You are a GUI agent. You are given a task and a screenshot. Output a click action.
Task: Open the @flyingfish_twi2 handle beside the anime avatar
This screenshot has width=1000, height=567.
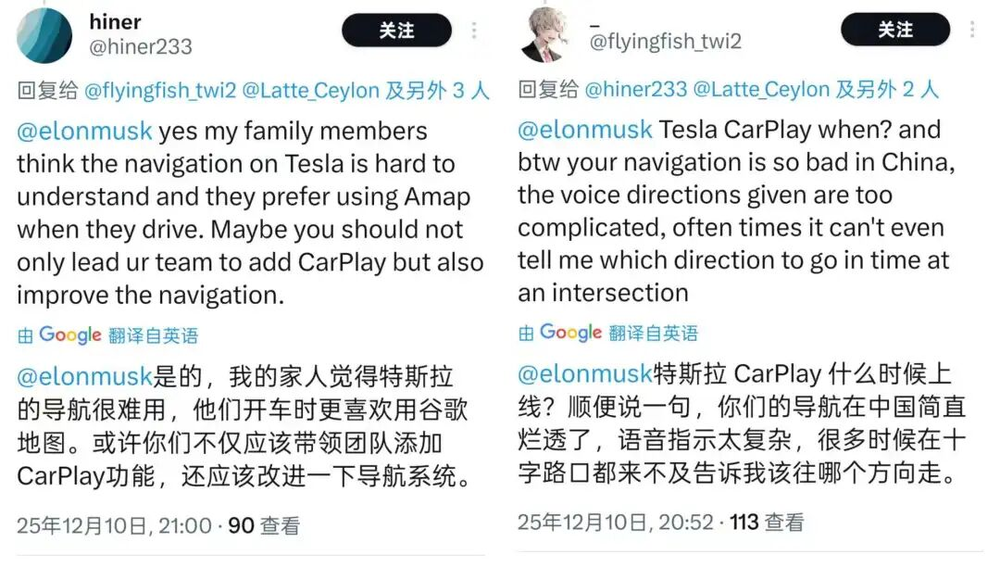665,41
